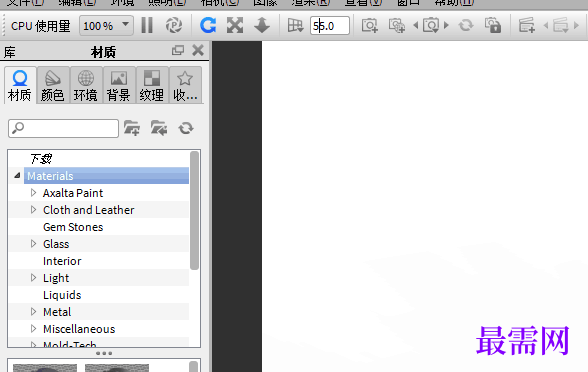Click the import folder icon

coord(159,128)
